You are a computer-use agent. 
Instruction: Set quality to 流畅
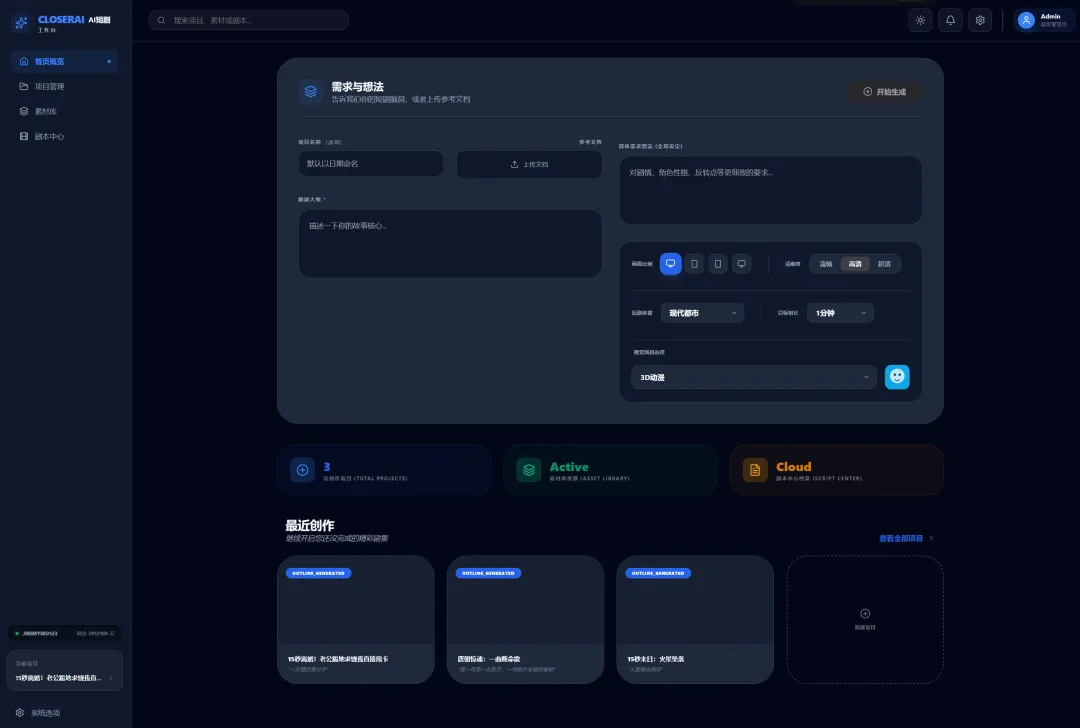click(826, 264)
